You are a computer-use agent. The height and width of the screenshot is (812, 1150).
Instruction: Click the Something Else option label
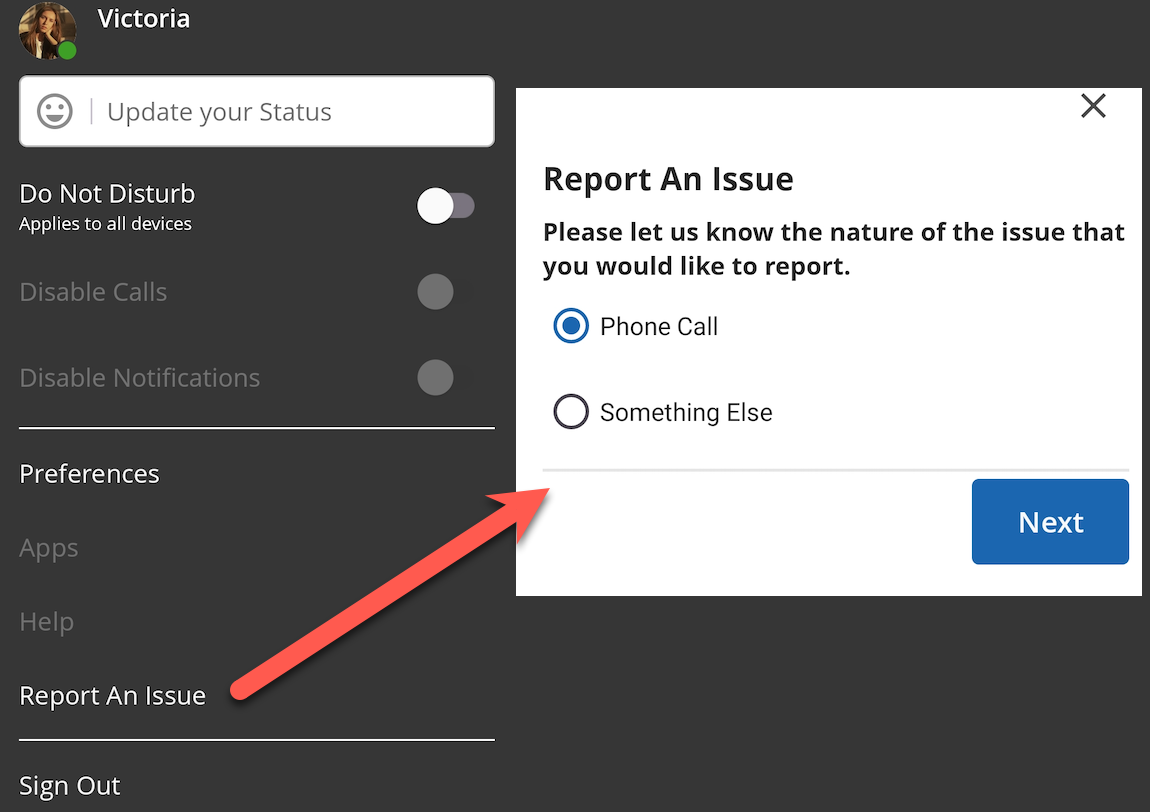click(686, 412)
